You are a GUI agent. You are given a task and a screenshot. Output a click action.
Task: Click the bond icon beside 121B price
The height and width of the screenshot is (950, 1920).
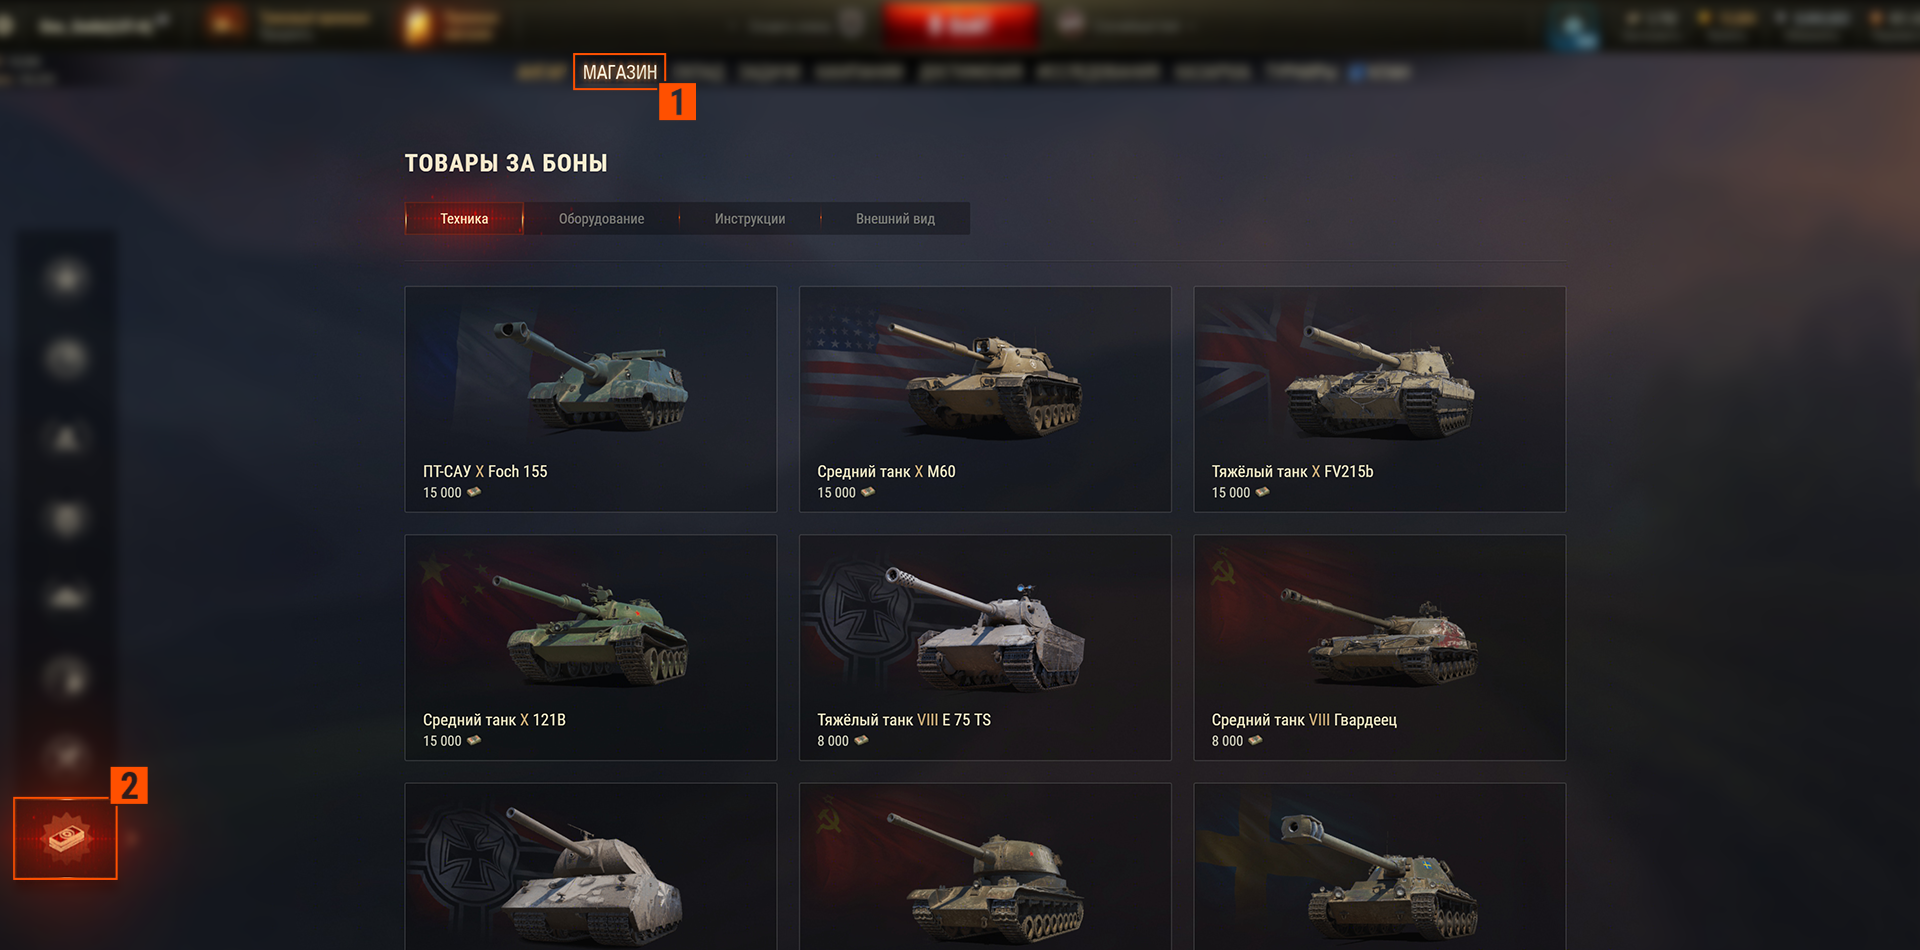(x=474, y=740)
